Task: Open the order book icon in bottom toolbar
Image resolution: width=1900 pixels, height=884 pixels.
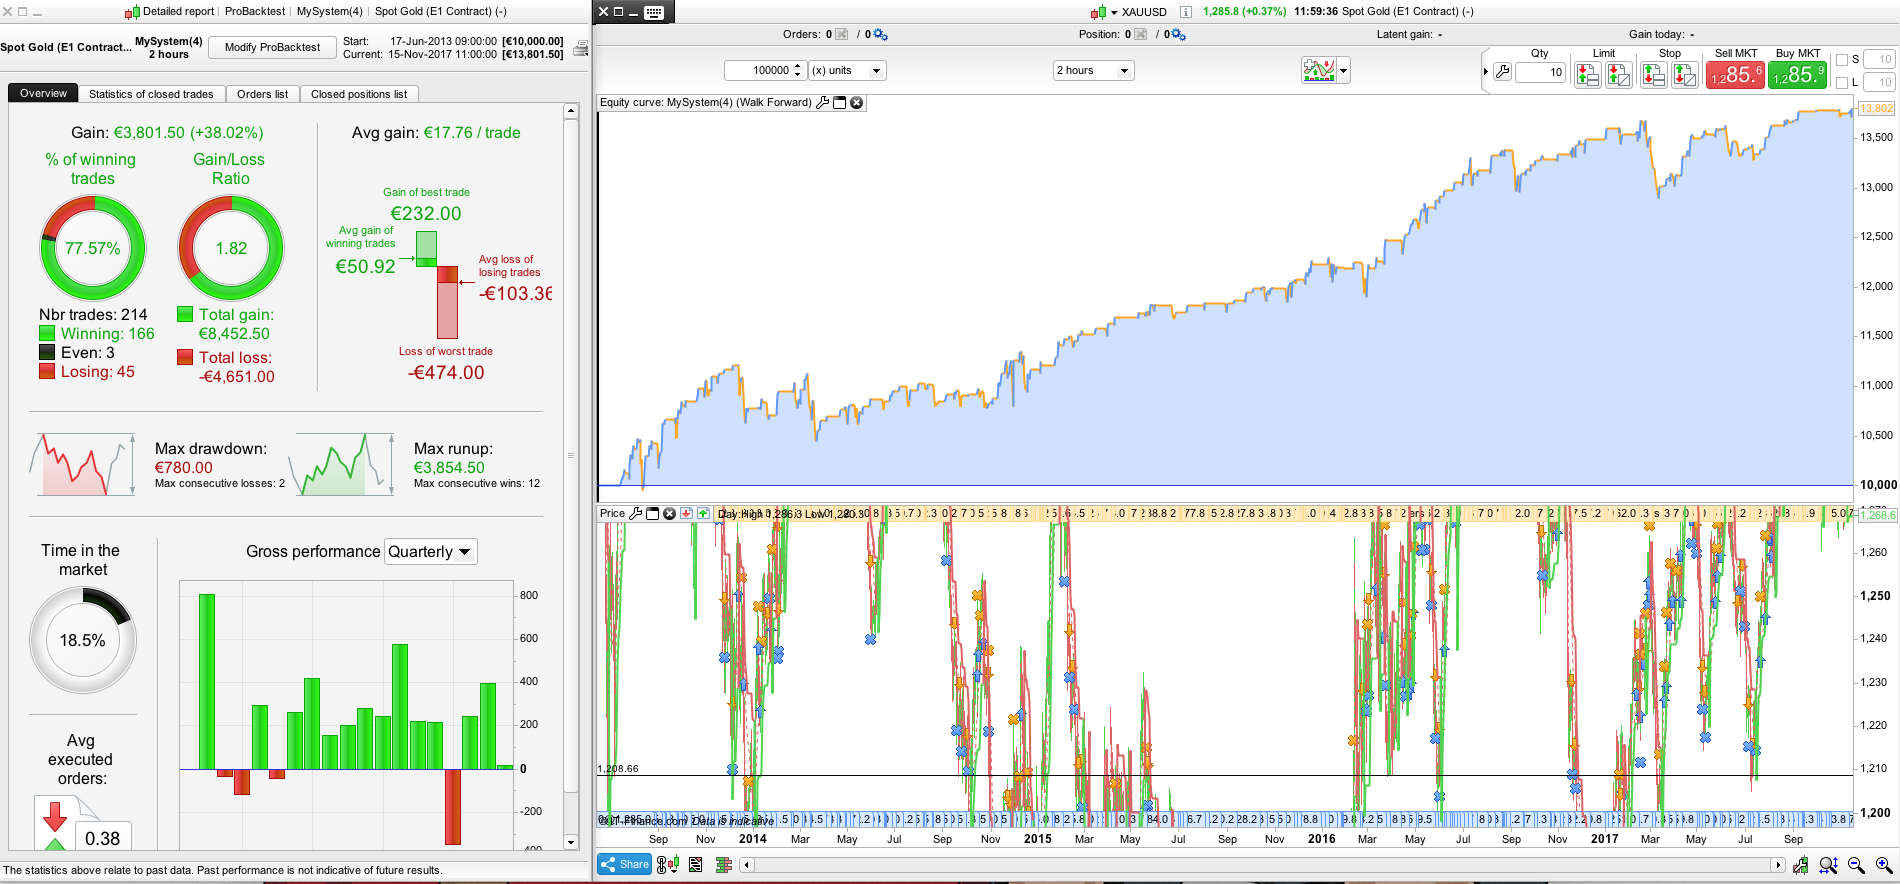Action: (724, 865)
